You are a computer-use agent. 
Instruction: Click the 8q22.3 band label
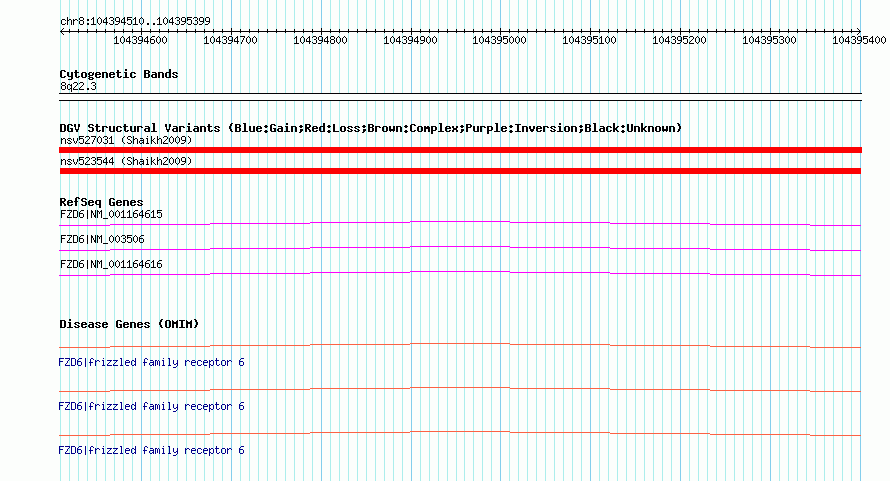pyautogui.click(x=78, y=86)
